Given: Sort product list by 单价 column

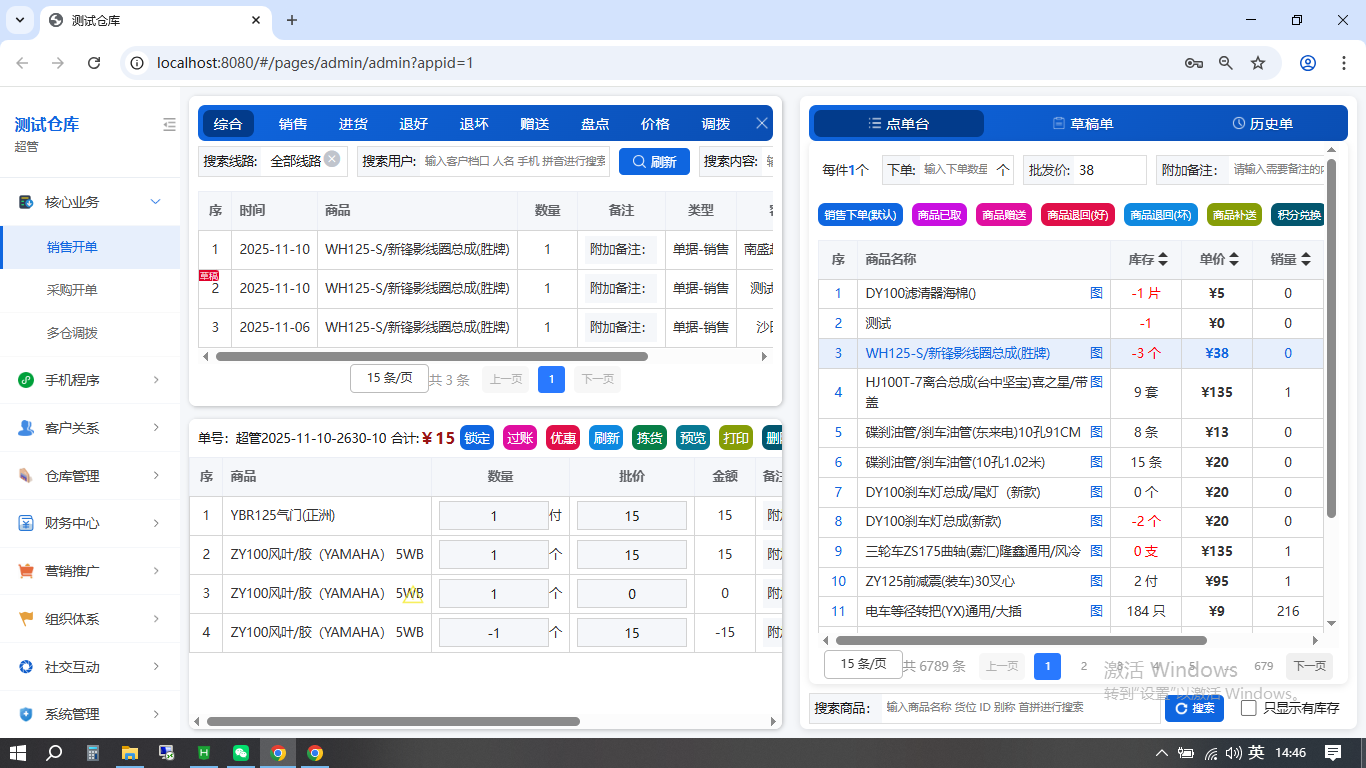Looking at the screenshot, I should (1220, 259).
